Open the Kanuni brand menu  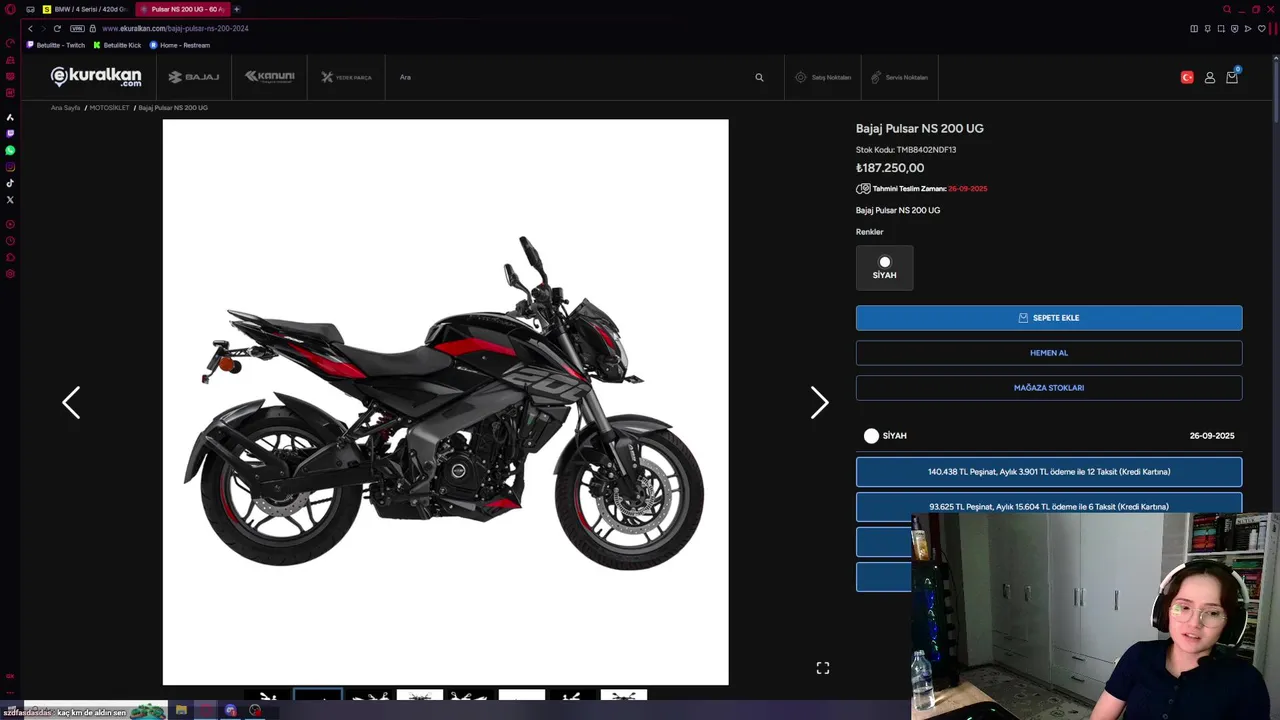tap(269, 77)
